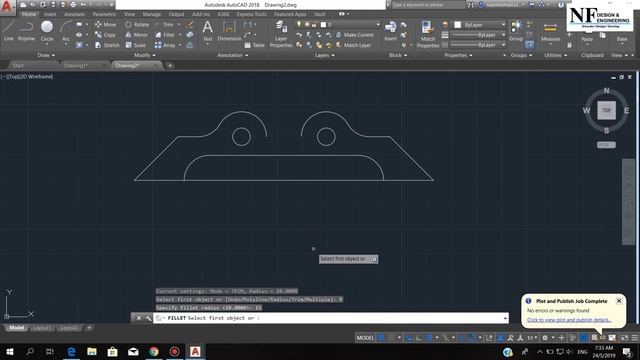This screenshot has width=640, height=360.
Task: Click Make Current layer button
Action: click(354, 35)
